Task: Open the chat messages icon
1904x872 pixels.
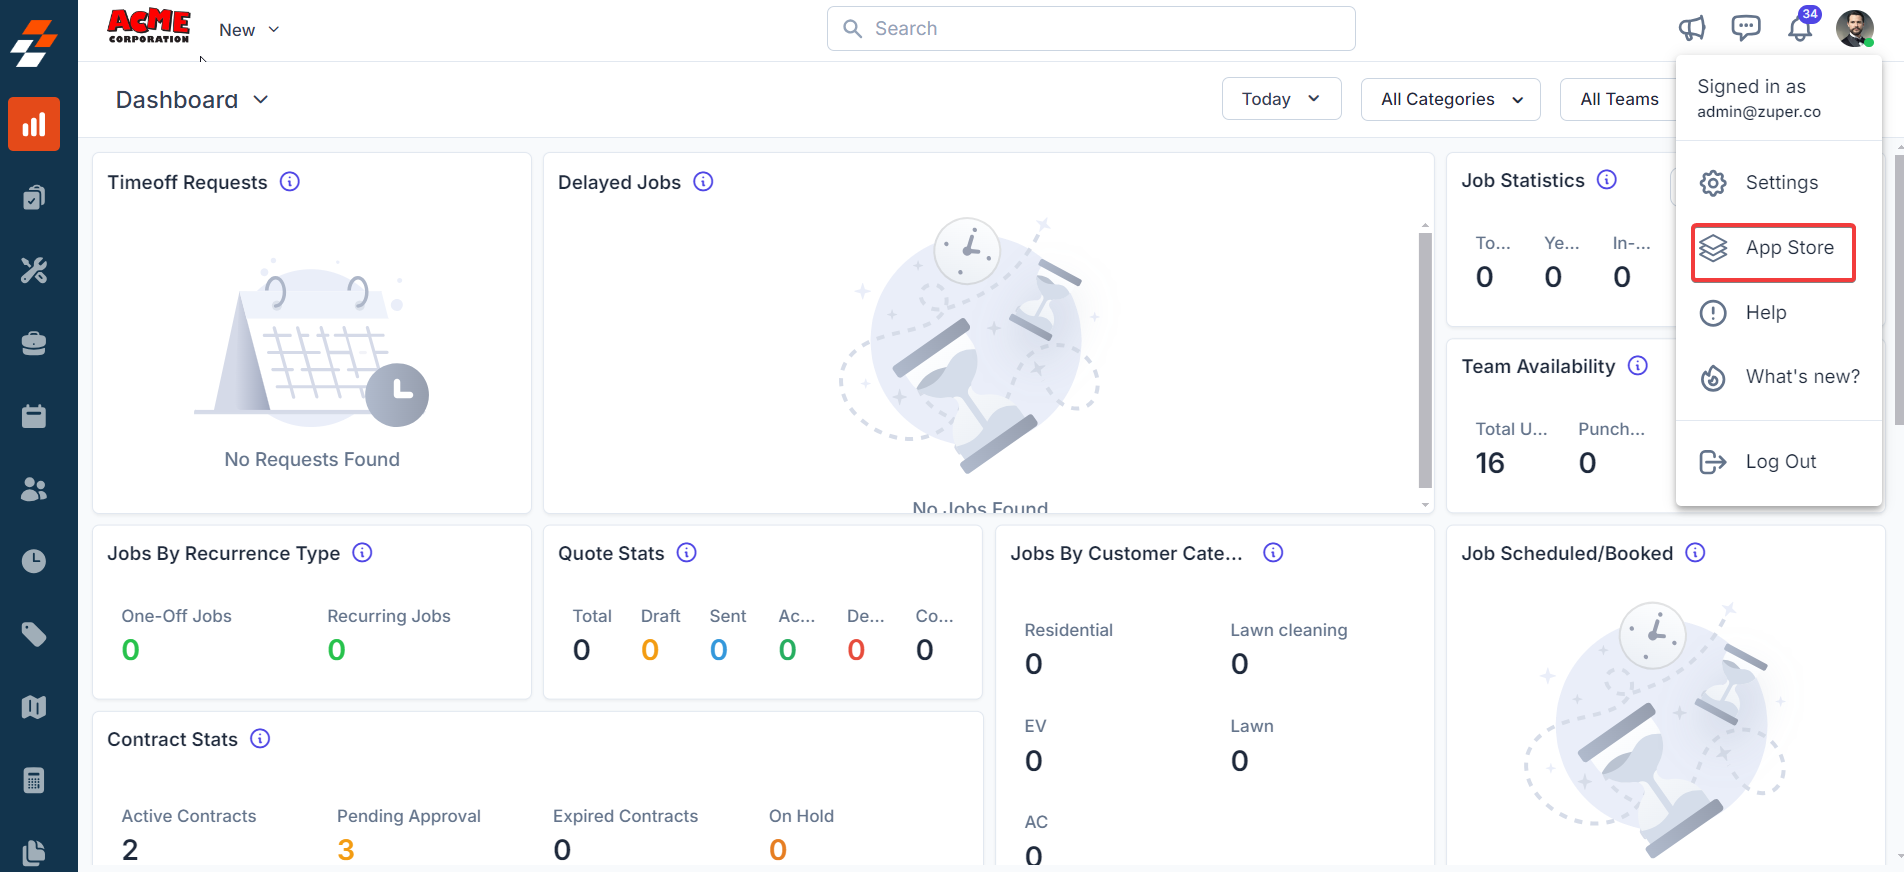Action: (1746, 28)
